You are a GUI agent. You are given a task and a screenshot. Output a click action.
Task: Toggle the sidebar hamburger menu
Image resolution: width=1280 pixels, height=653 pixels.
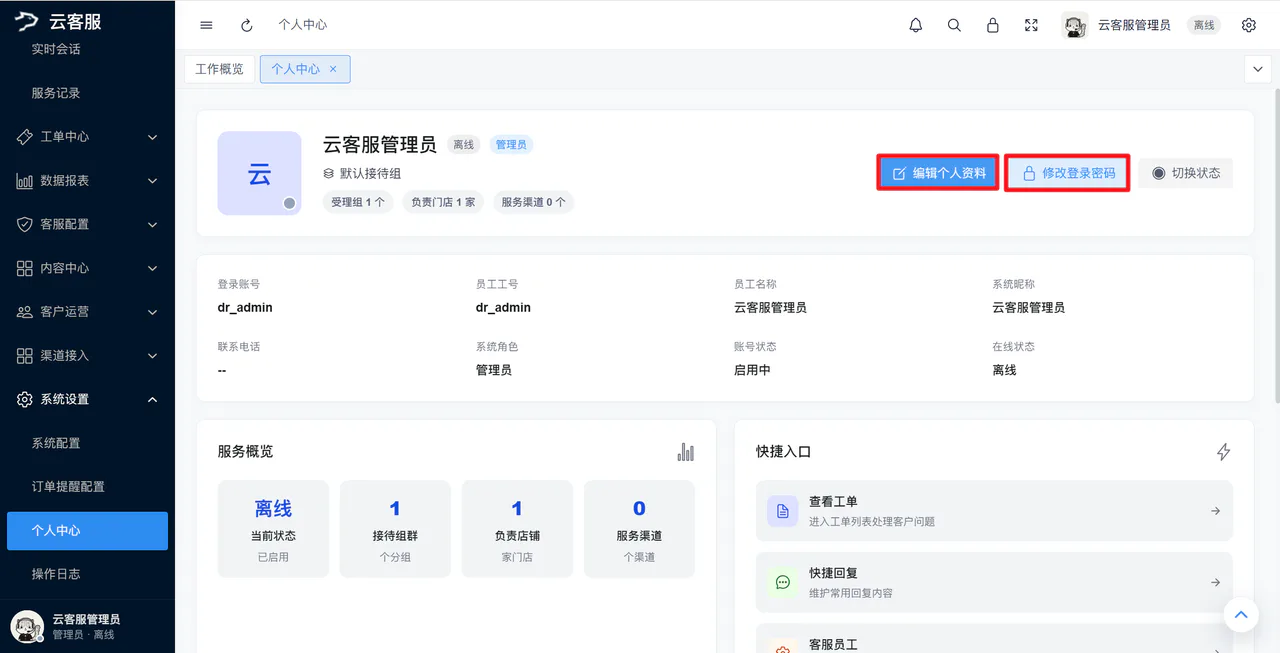206,25
